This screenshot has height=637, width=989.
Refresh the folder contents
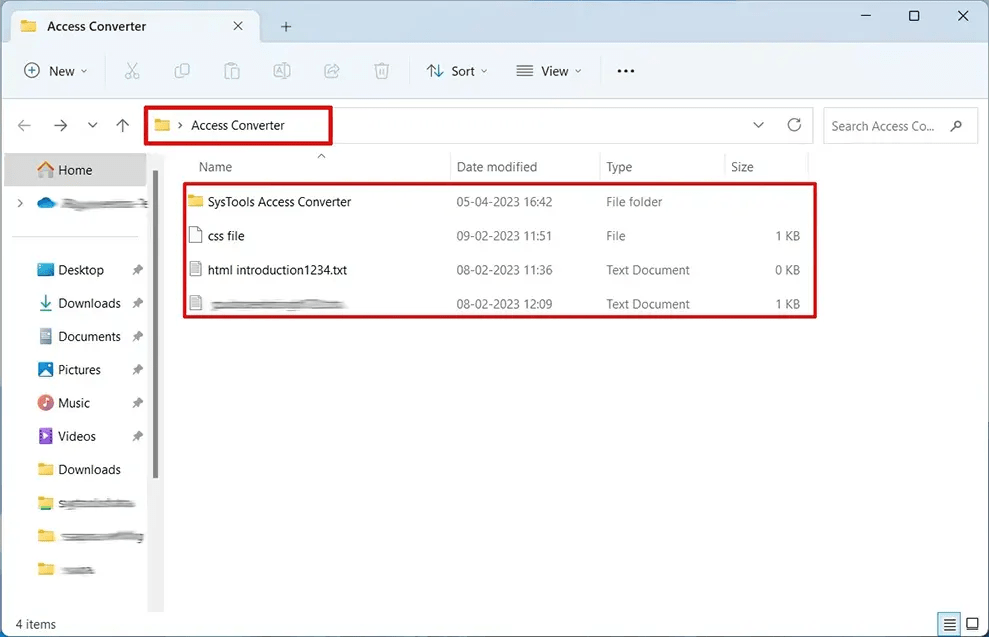[x=794, y=125]
